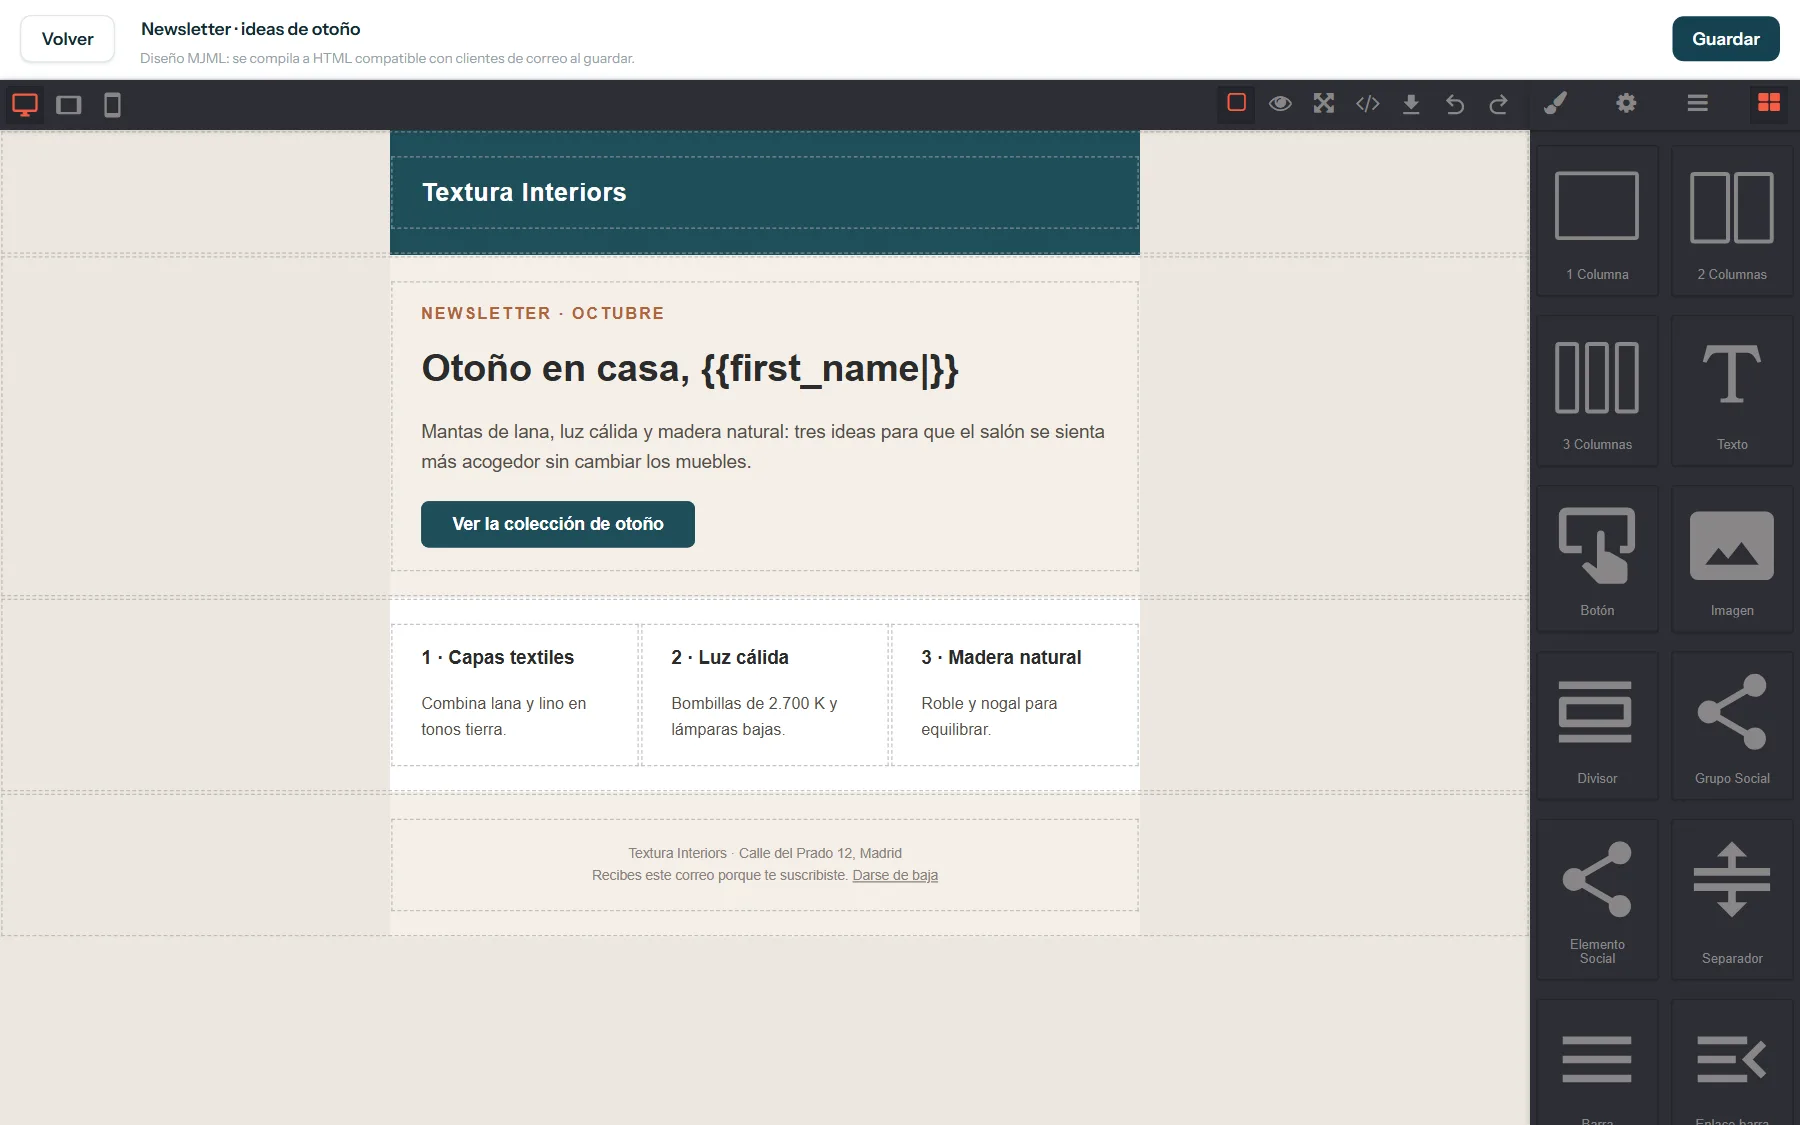Image resolution: width=1800 pixels, height=1125 pixels.
Task: Redo the last change
Action: point(1498,103)
